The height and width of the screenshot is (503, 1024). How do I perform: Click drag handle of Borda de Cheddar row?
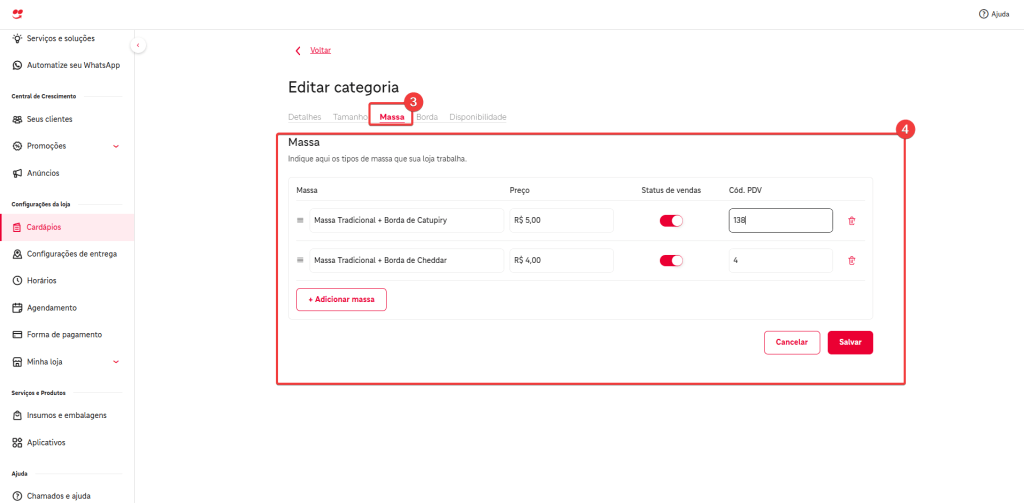pos(300,261)
